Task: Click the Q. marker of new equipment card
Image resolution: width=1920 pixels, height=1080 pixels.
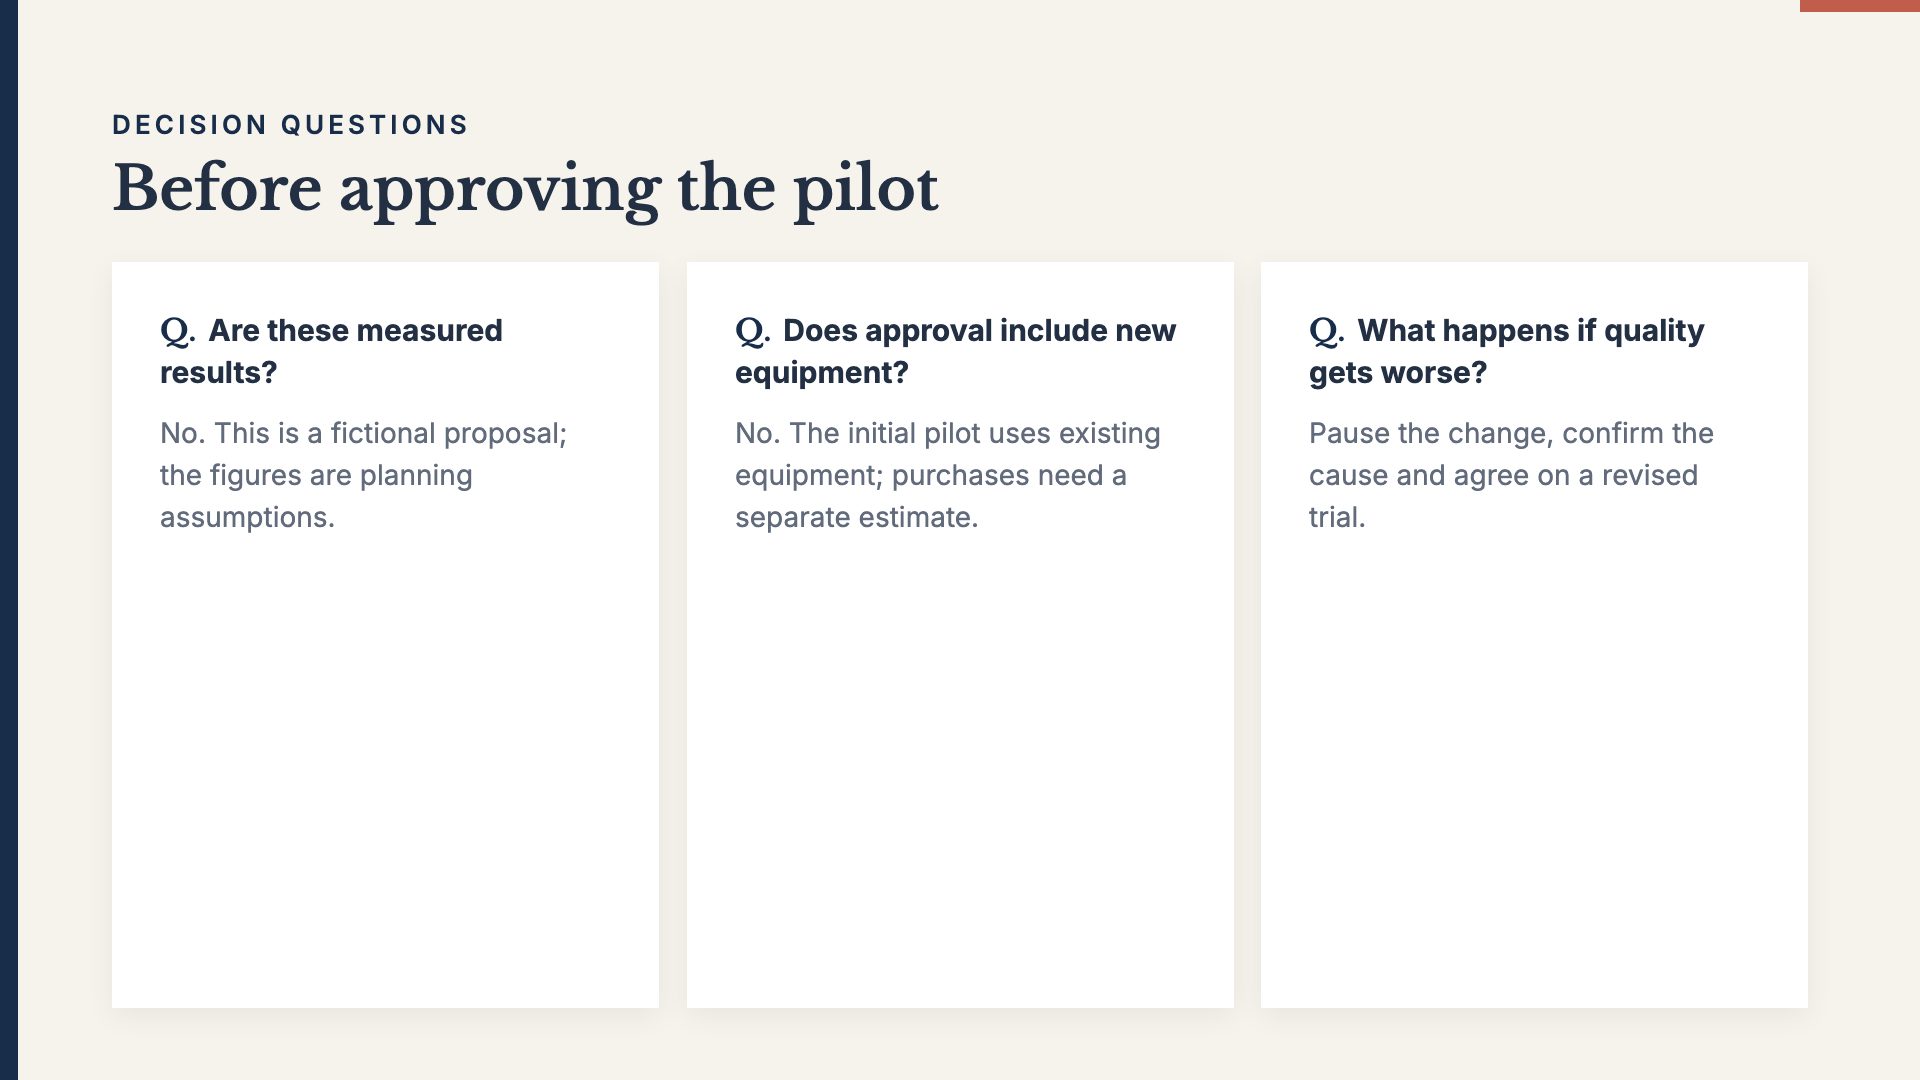Action: 753,331
